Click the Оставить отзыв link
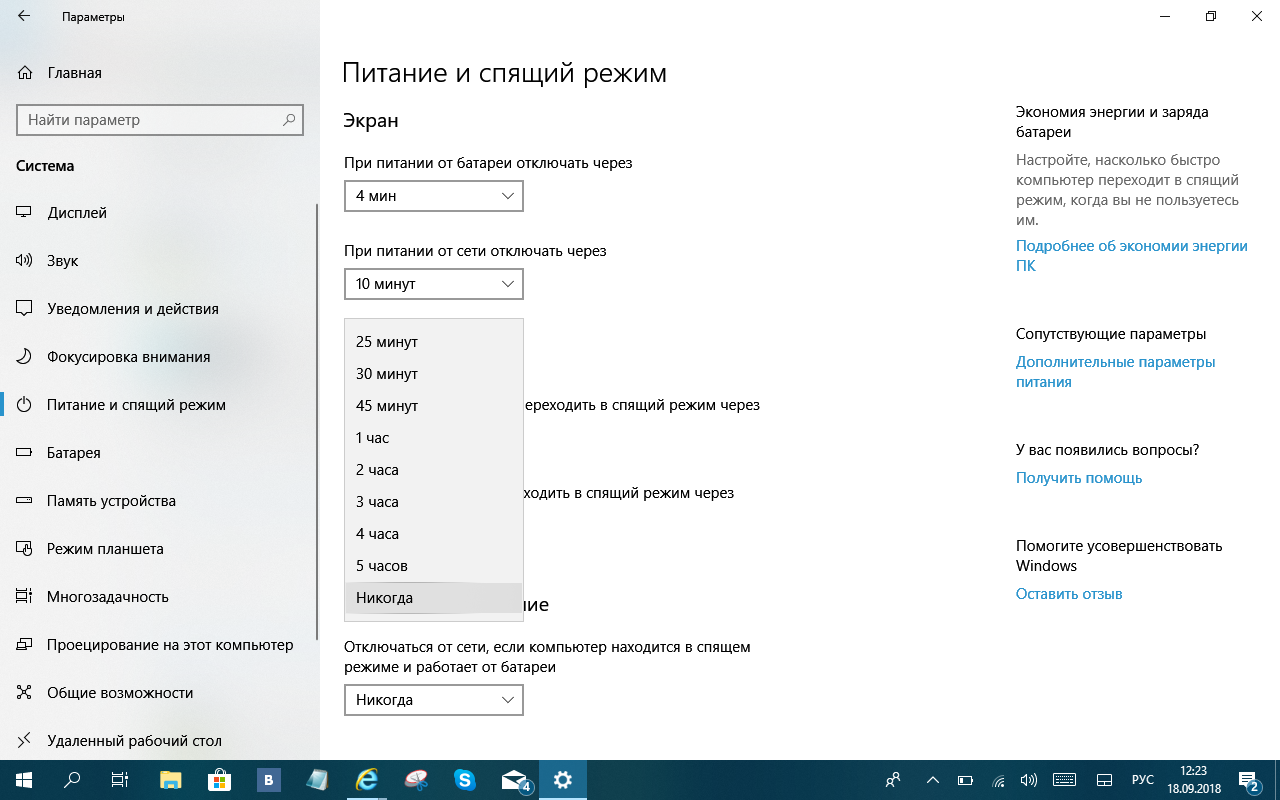This screenshot has height=800, width=1280. coord(1069,594)
